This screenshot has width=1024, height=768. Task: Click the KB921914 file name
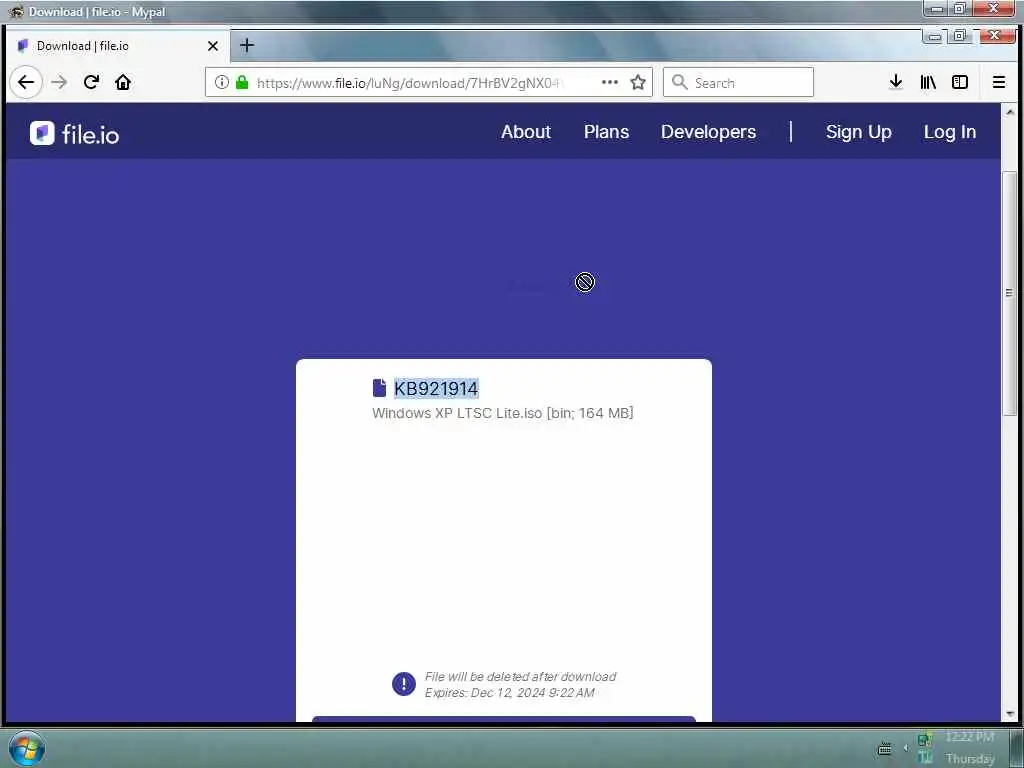pyautogui.click(x=436, y=389)
